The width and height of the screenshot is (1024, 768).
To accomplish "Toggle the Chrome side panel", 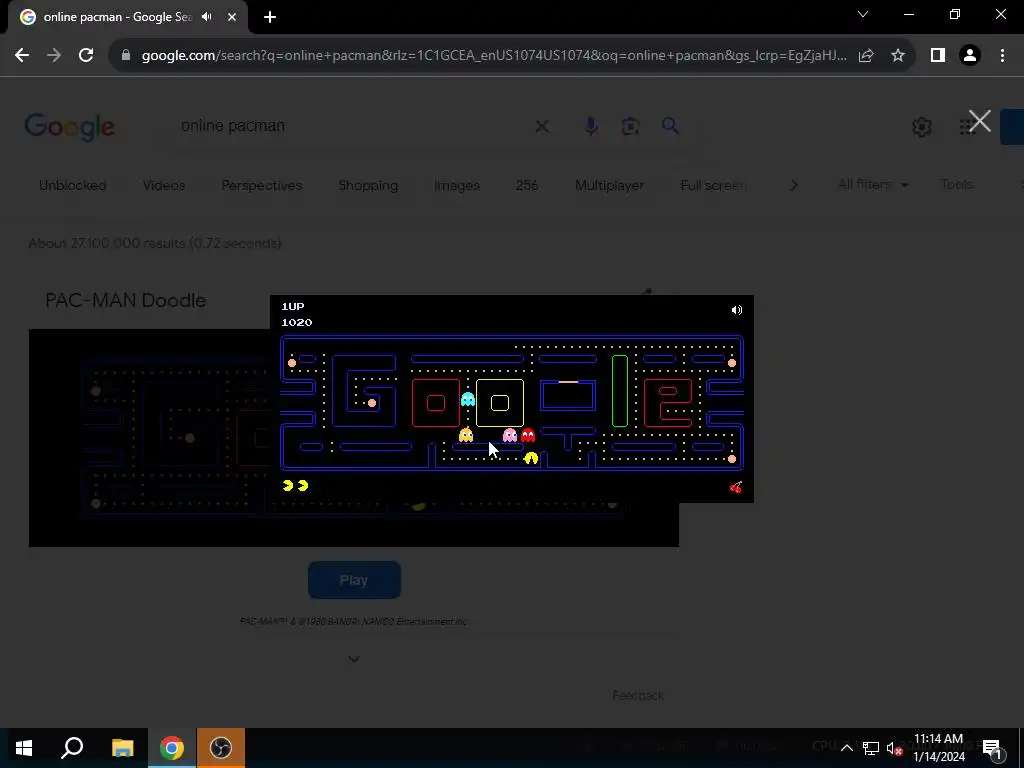I will point(938,56).
